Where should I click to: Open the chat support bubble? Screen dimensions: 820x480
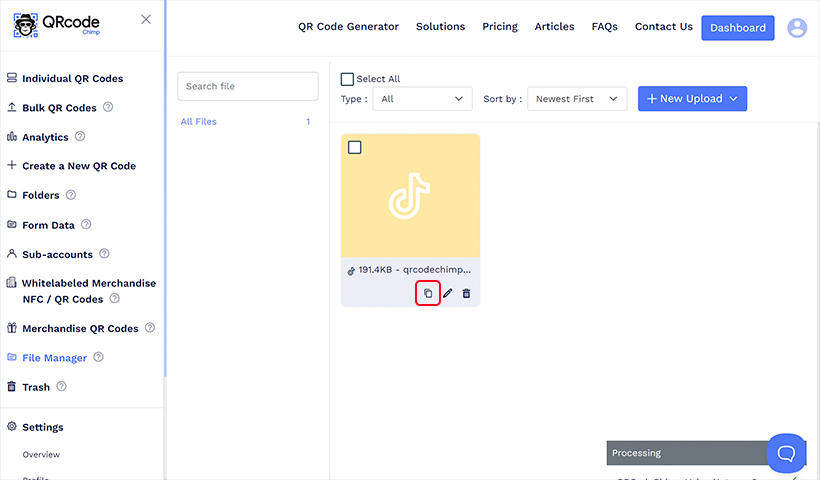[x=786, y=453]
